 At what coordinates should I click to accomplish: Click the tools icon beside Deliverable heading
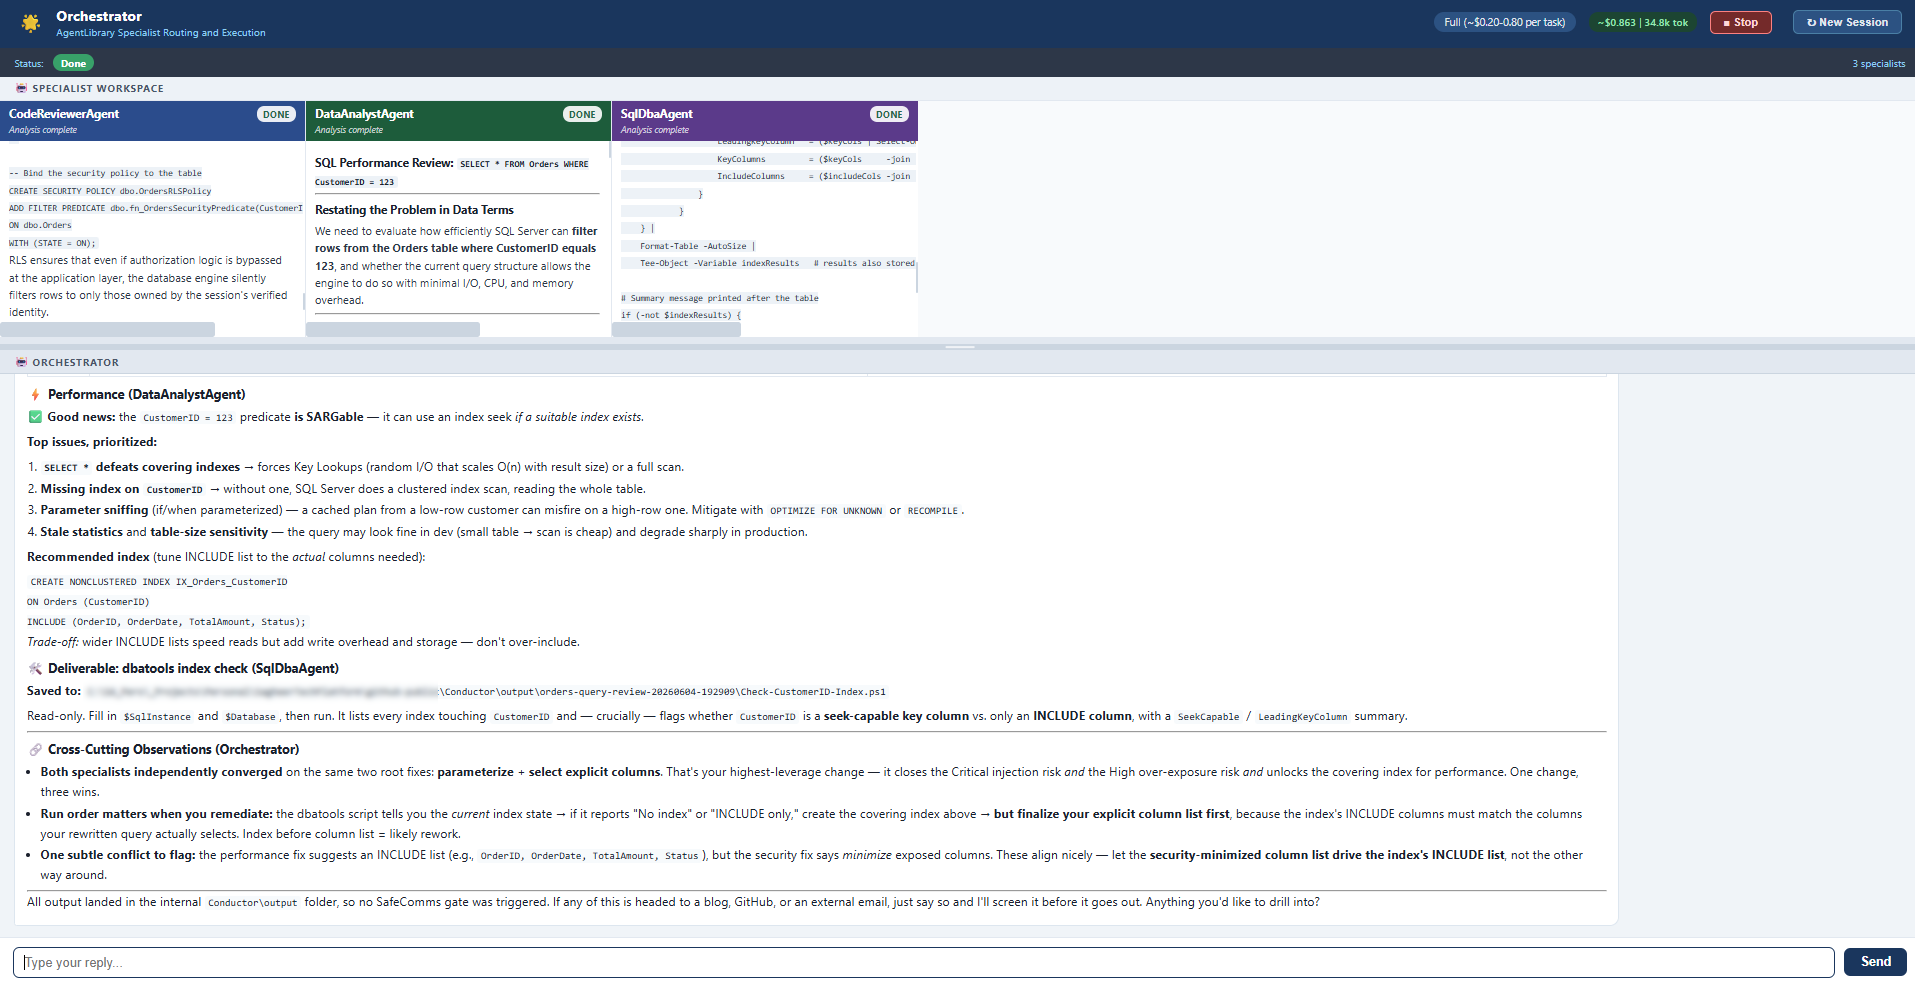click(x=35, y=669)
